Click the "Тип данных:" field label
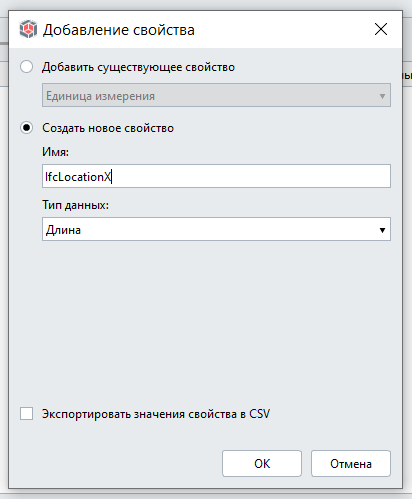This screenshot has height=499, width=412. [x=75, y=205]
